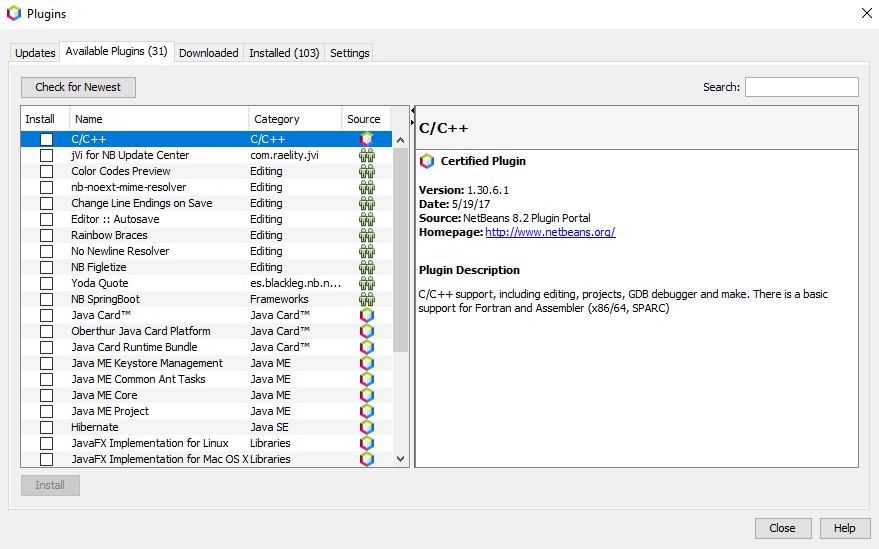The width and height of the screenshot is (879, 549).
Task: Click the NetBeans source icon for JavaFX Implementation for Mac OS X
Action: [367, 459]
